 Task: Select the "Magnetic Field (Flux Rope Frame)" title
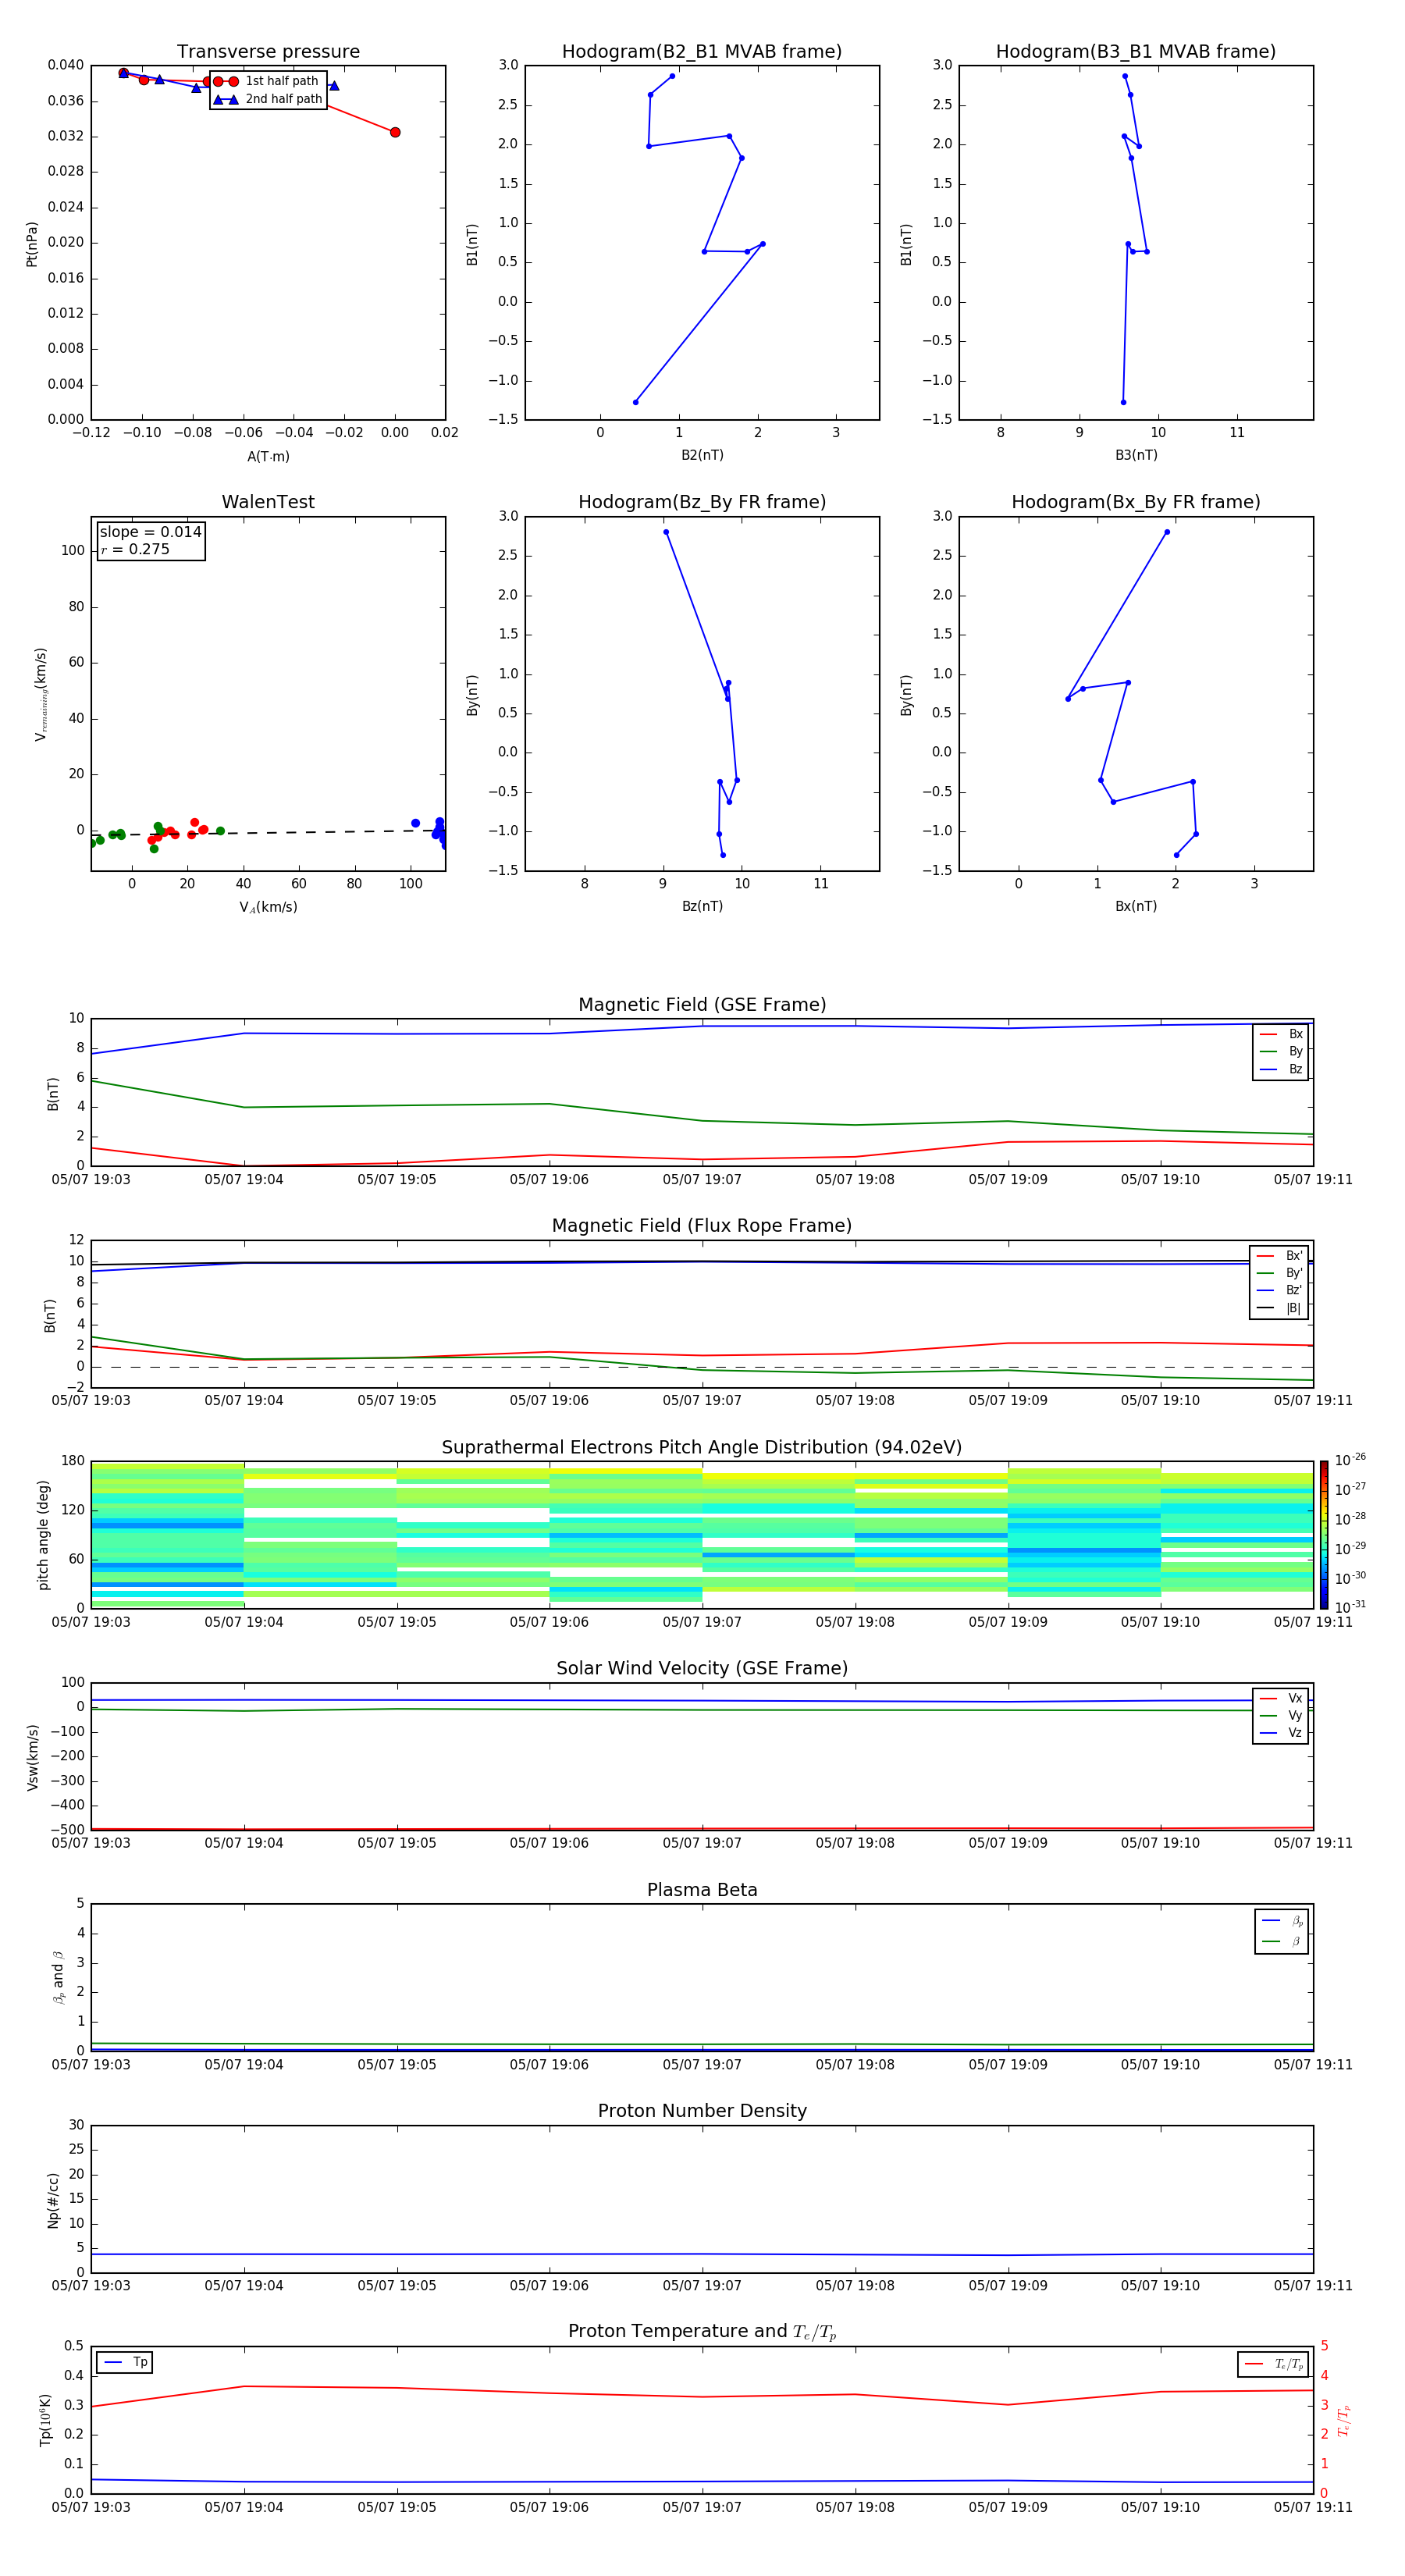pos(702,1226)
